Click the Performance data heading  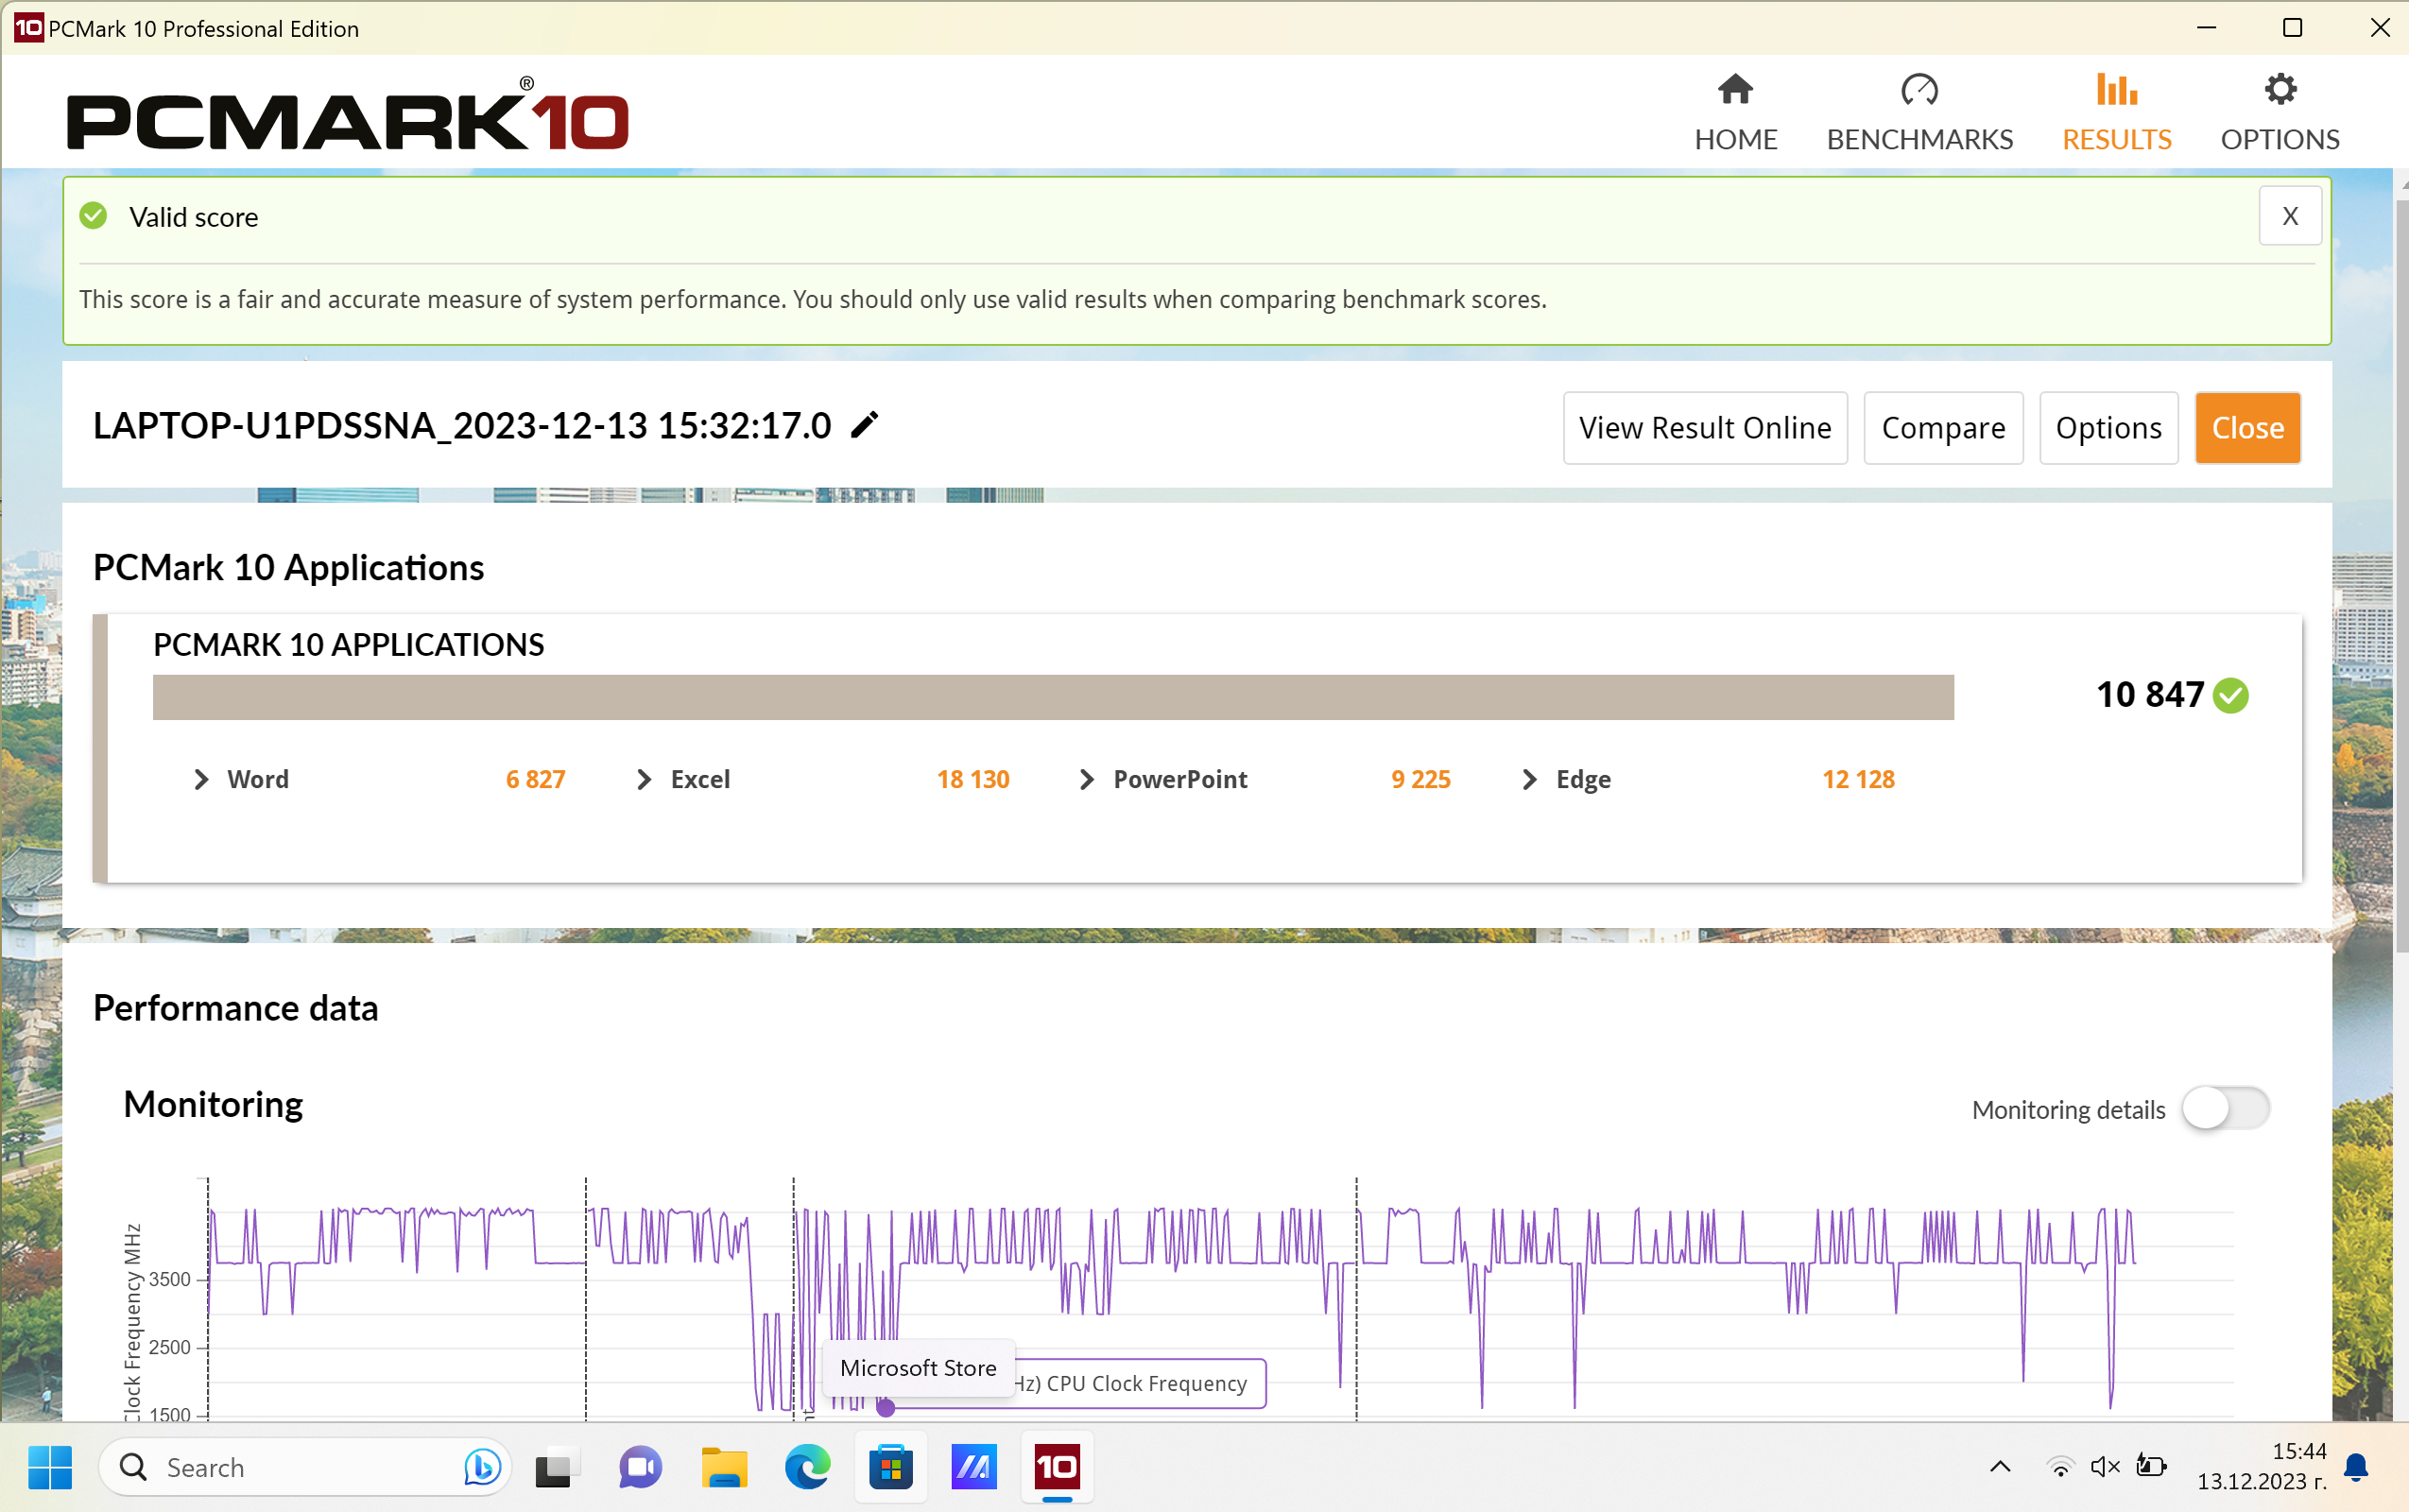[x=236, y=1008]
